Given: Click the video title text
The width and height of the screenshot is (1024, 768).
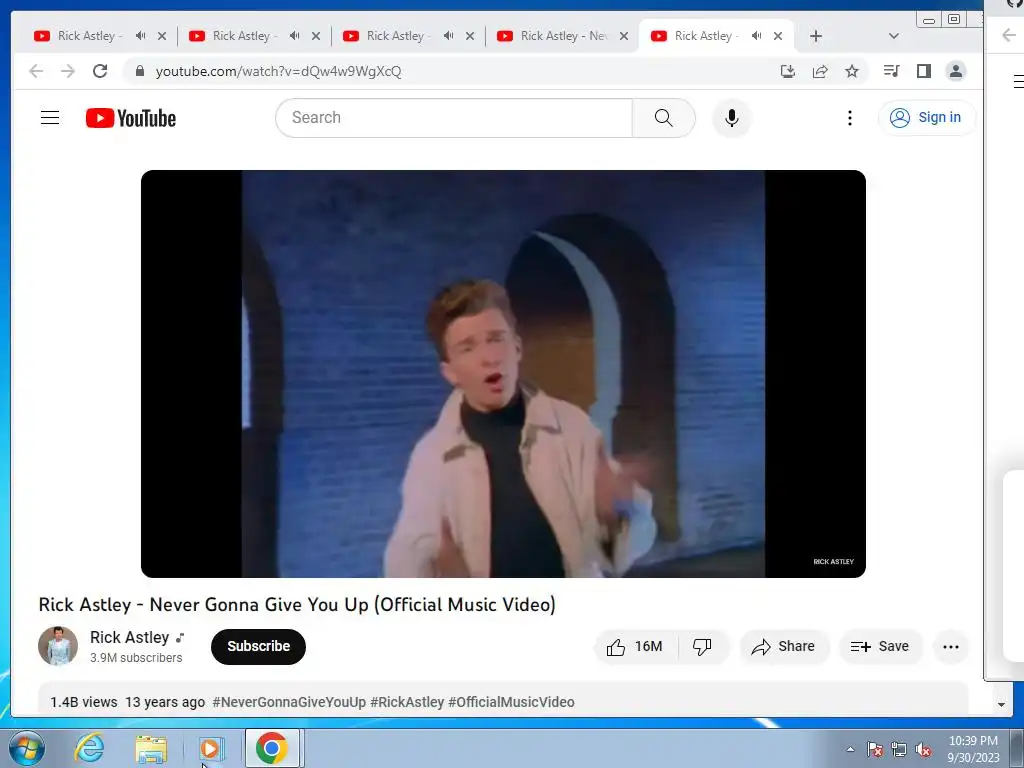Looking at the screenshot, I should pyautogui.click(x=297, y=605).
